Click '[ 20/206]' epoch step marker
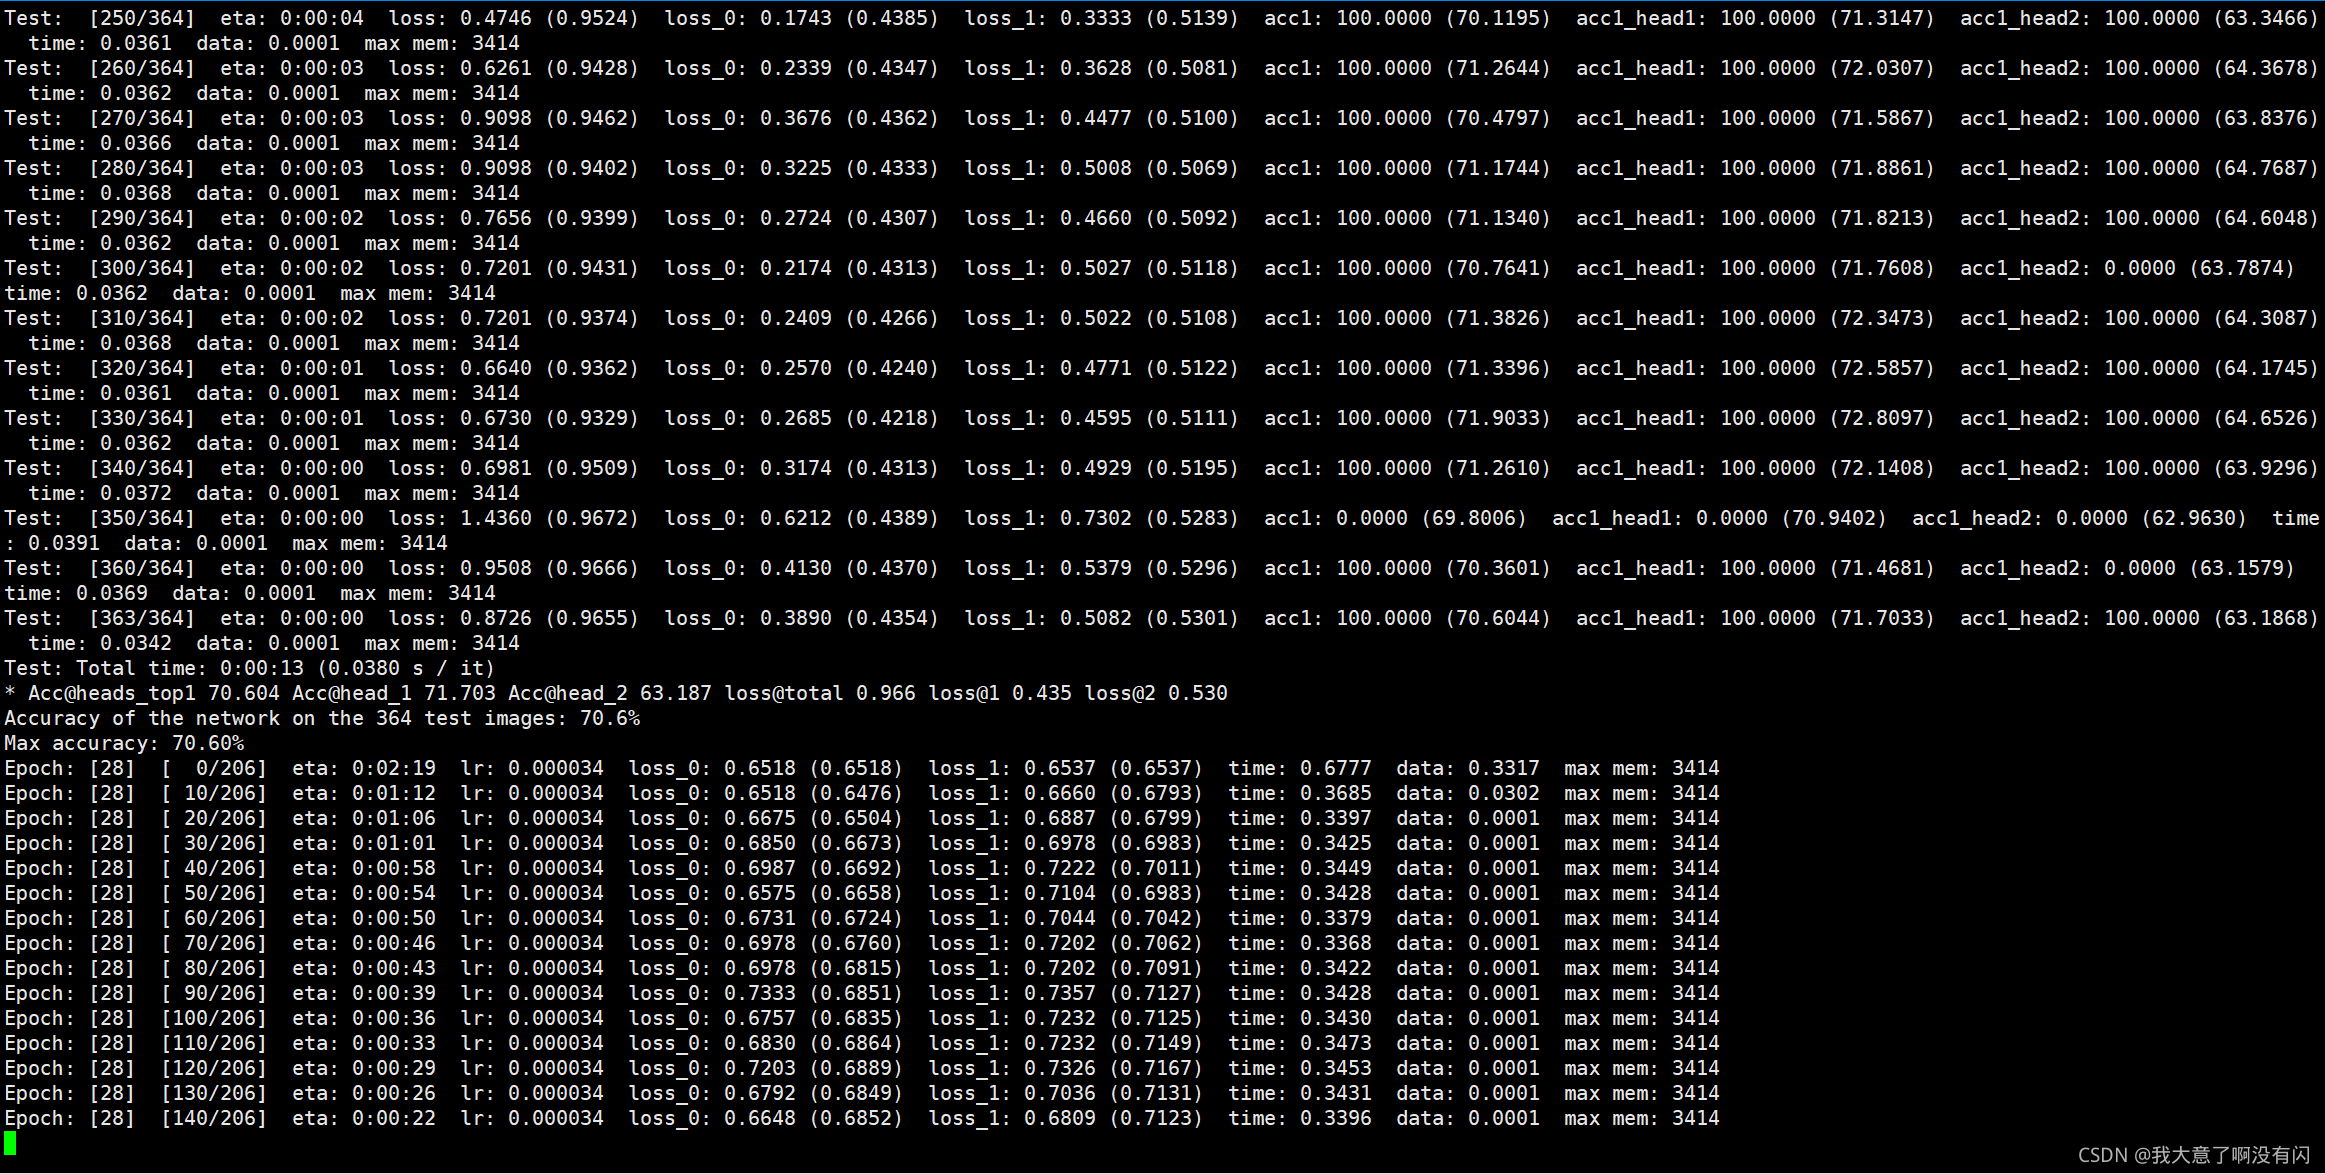2325x1174 pixels. tap(214, 818)
